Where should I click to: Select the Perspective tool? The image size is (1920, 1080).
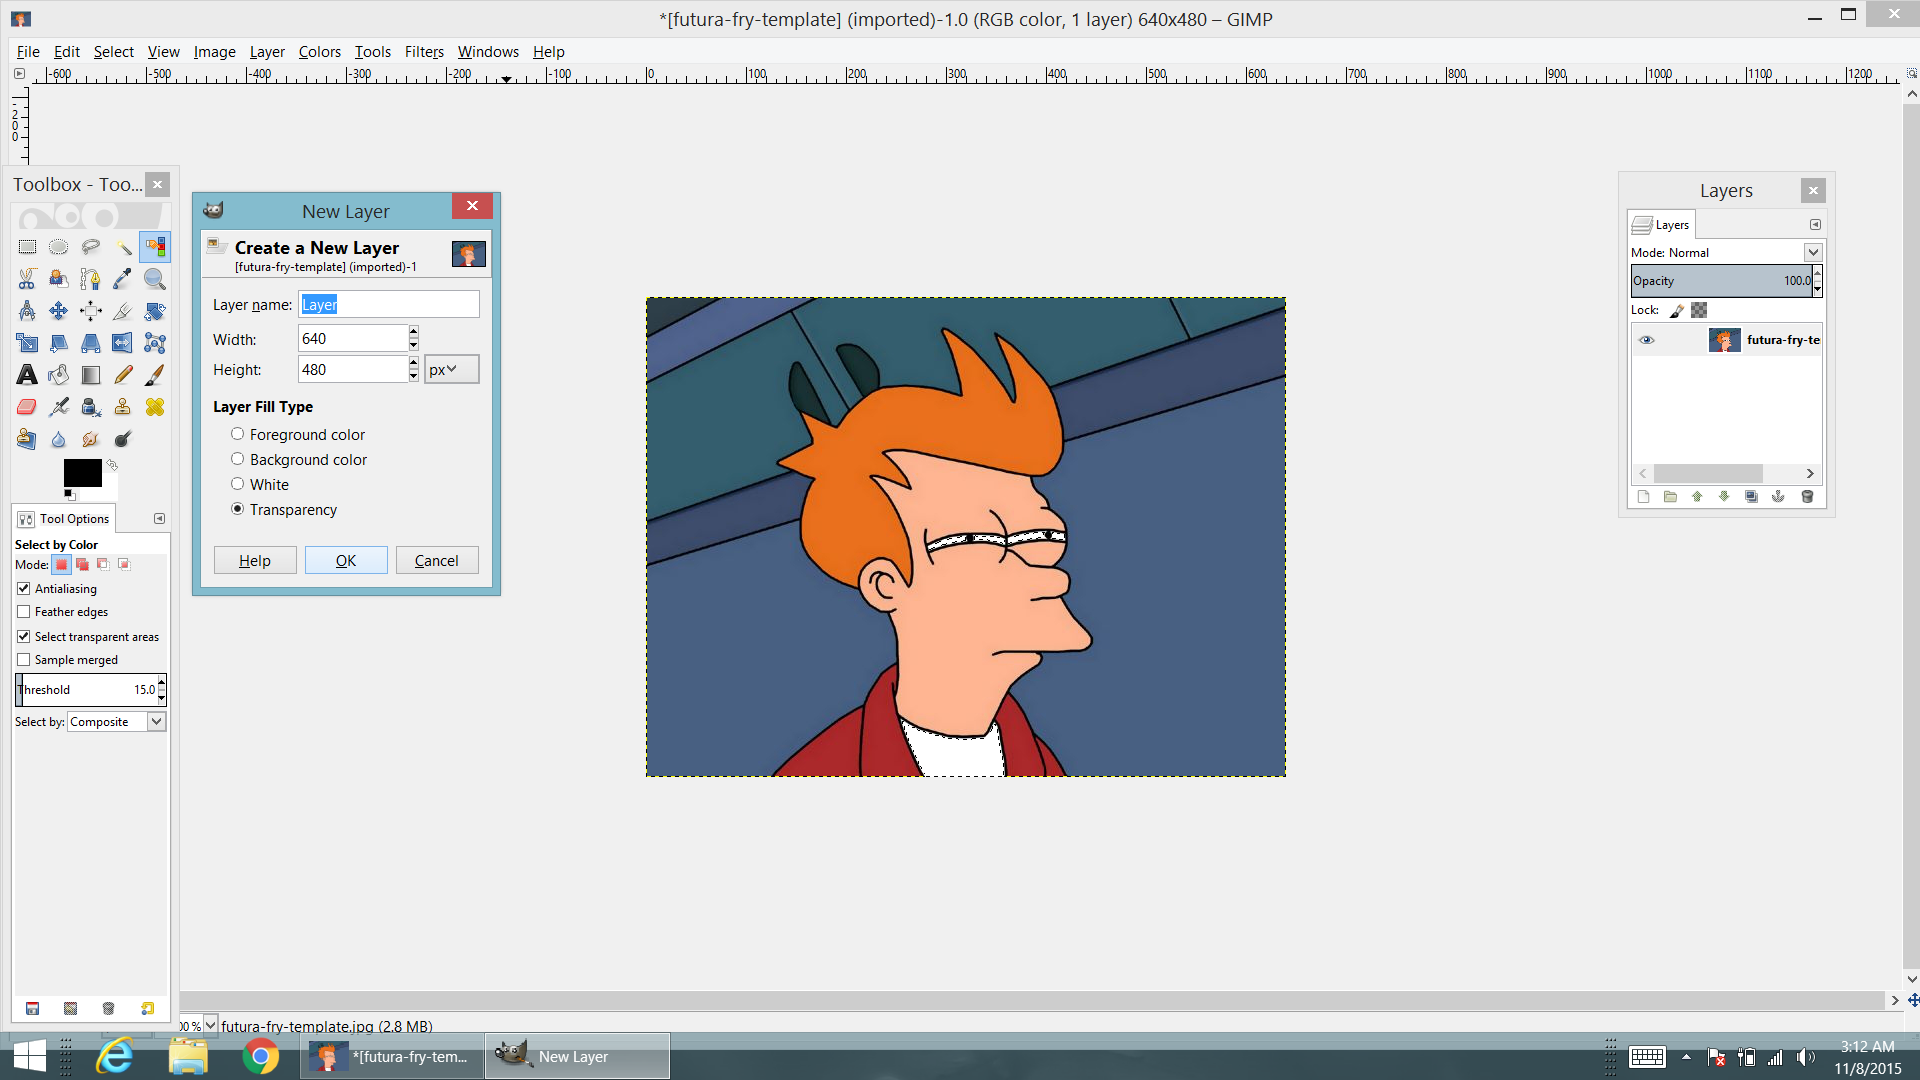(91, 343)
